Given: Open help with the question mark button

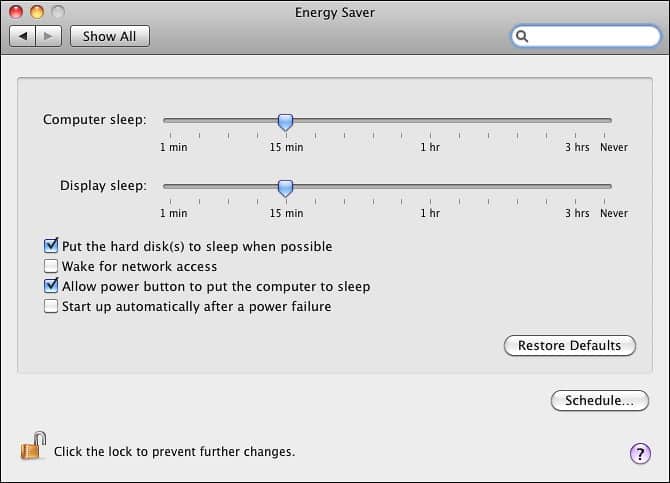Looking at the screenshot, I should (640, 454).
